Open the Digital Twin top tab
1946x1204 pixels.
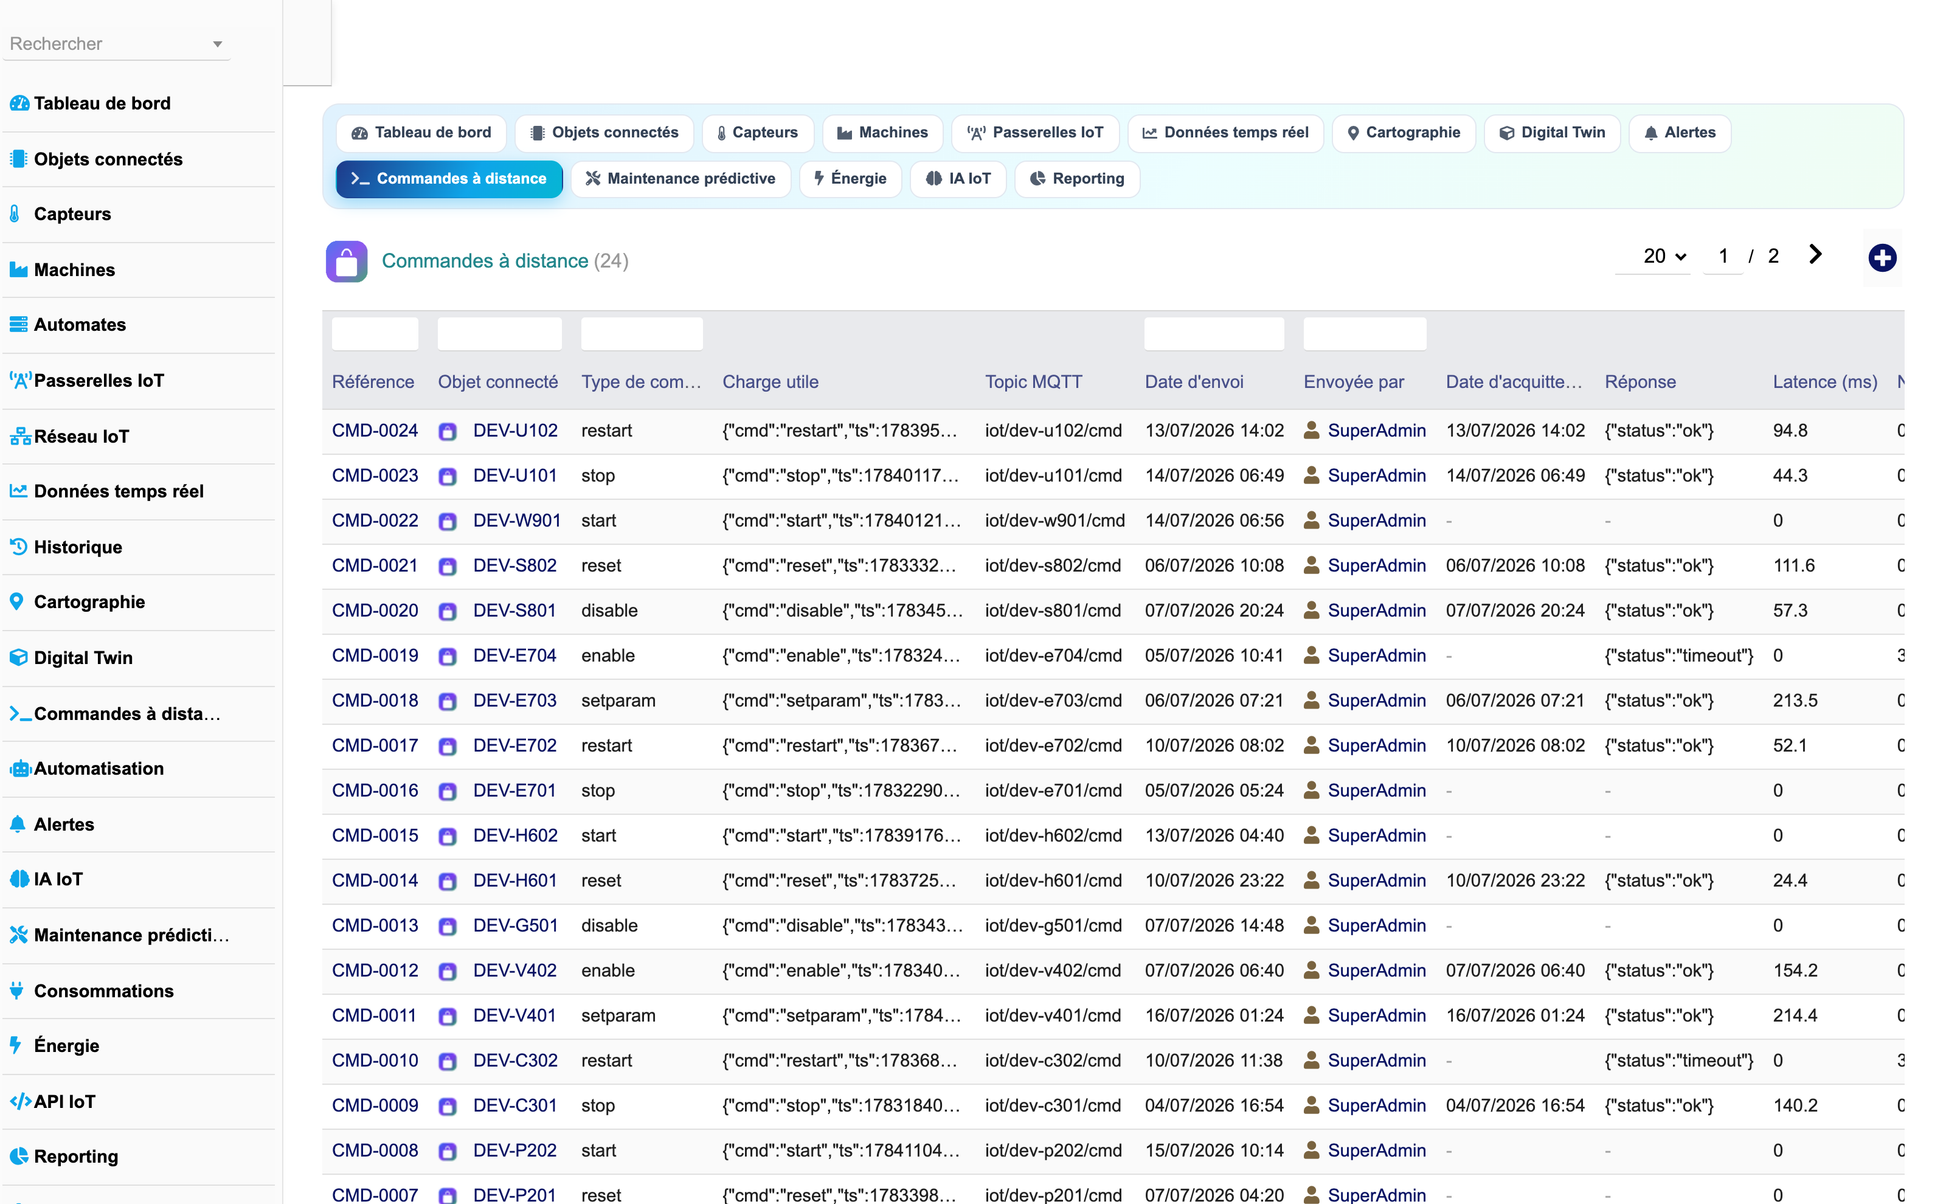pyautogui.click(x=1552, y=133)
